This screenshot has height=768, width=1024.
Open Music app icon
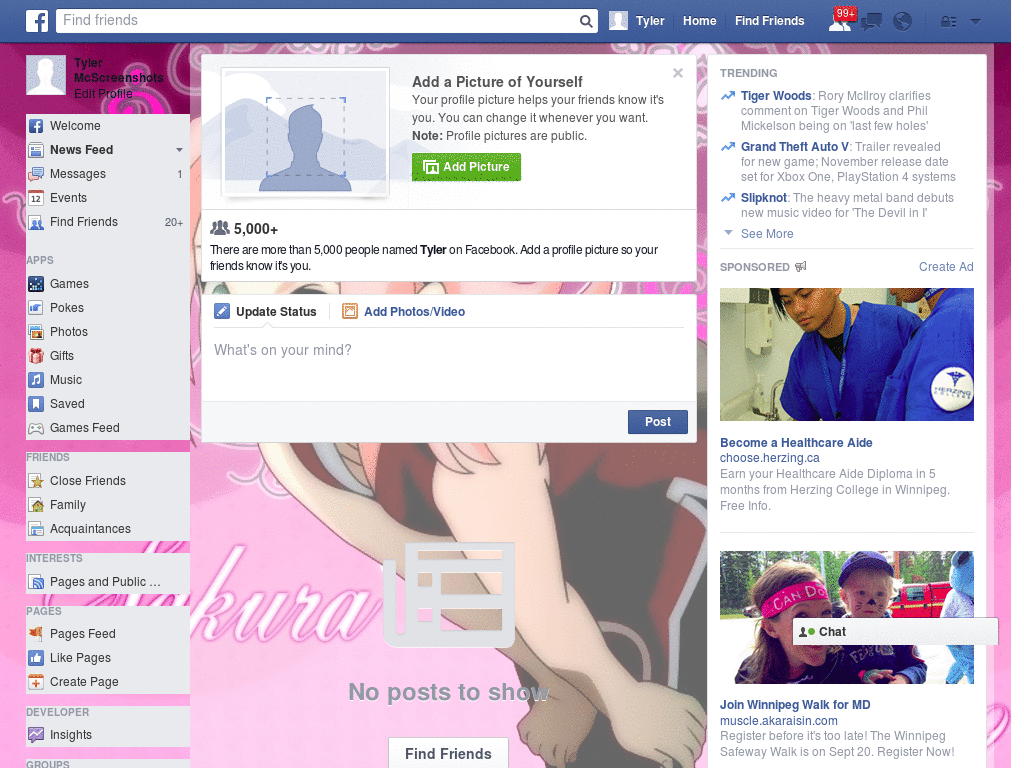pos(36,380)
